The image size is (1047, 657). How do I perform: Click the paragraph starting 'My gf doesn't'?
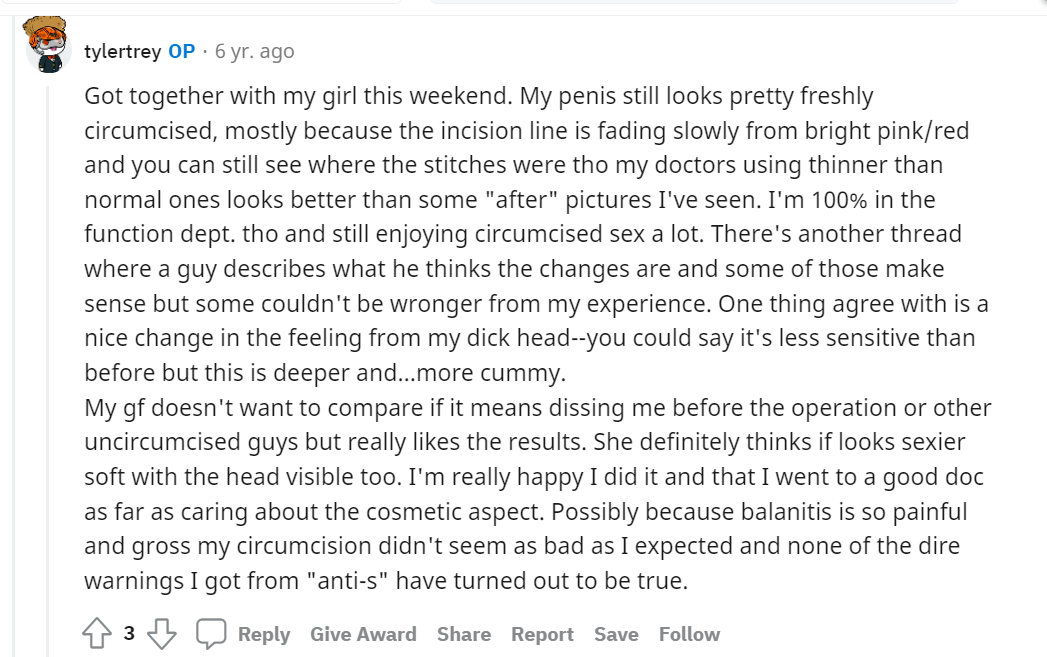tap(538, 494)
